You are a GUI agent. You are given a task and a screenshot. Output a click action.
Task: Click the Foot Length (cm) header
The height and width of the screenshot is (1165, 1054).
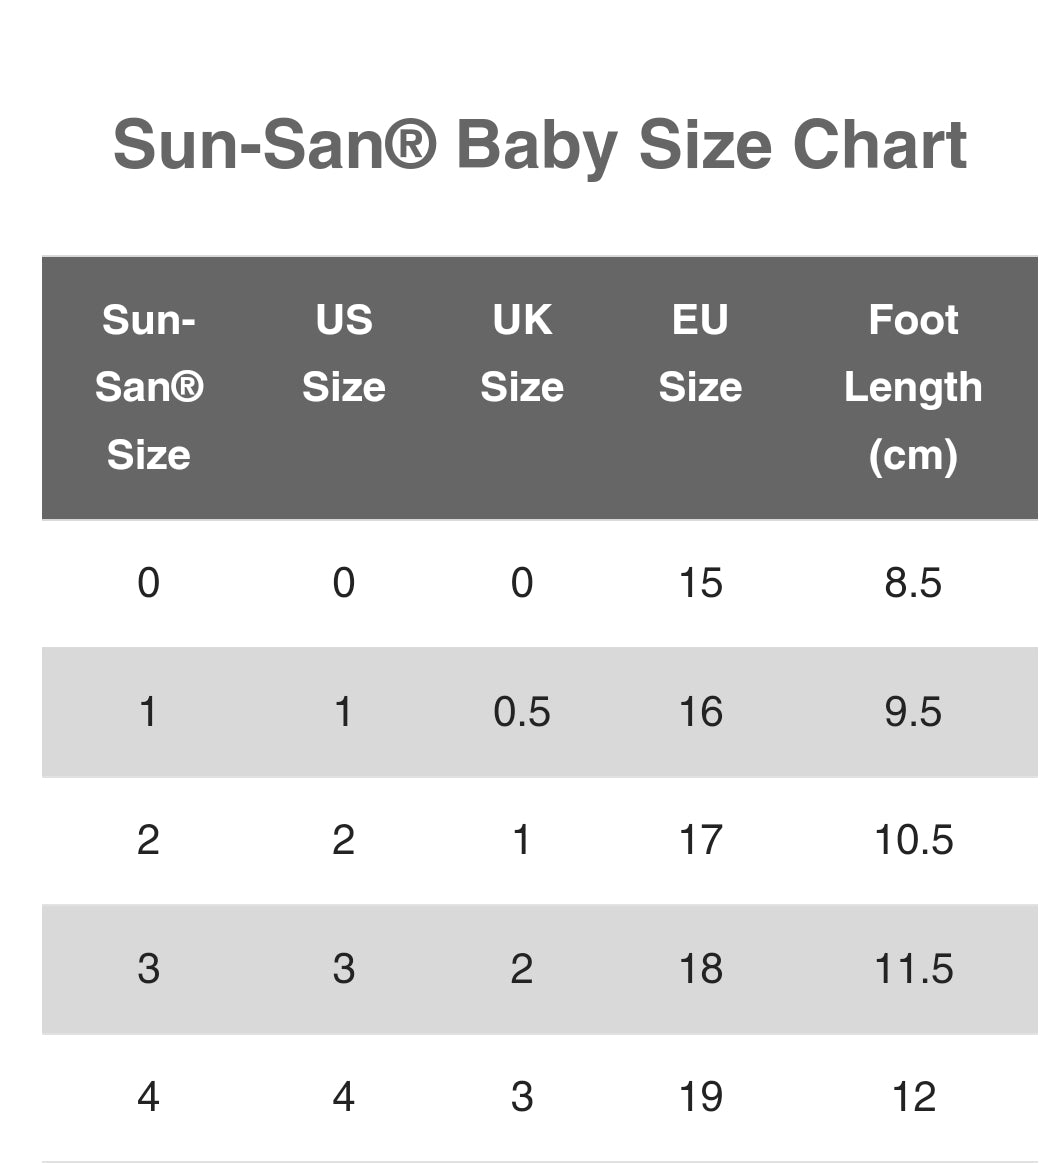(913, 387)
